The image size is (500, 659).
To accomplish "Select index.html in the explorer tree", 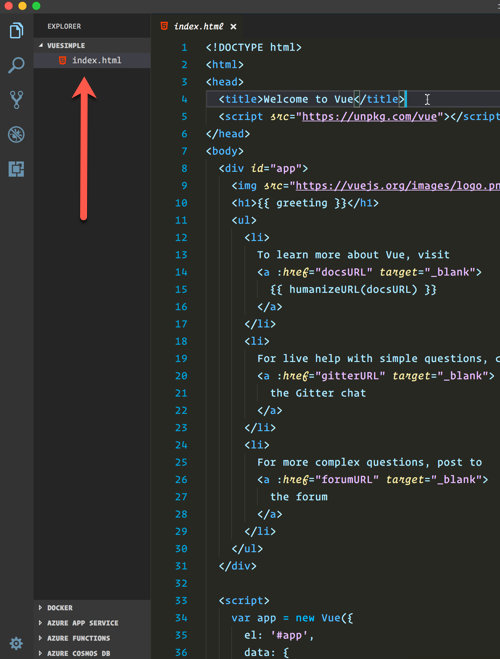I will (92, 60).
